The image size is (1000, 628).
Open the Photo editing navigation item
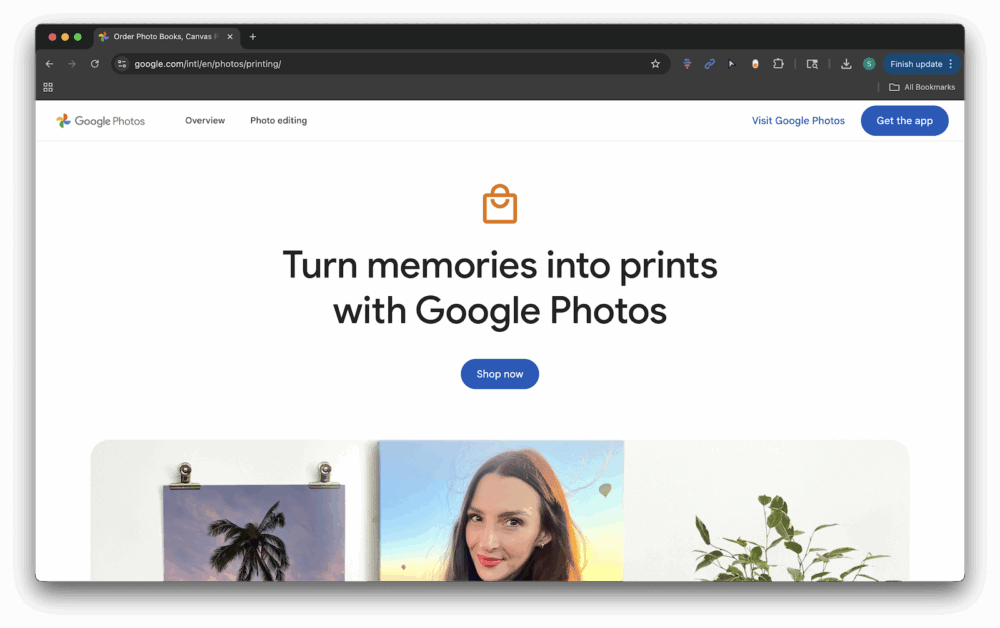coord(278,120)
